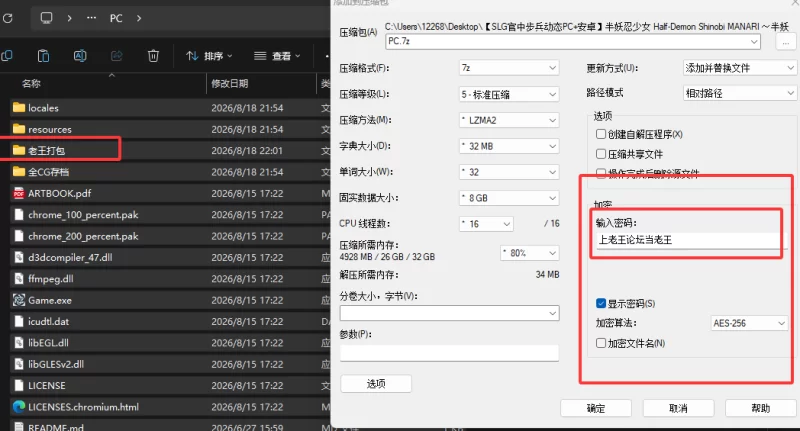
Task: Uncheck the 显示密码 checkbox
Action: click(x=601, y=303)
